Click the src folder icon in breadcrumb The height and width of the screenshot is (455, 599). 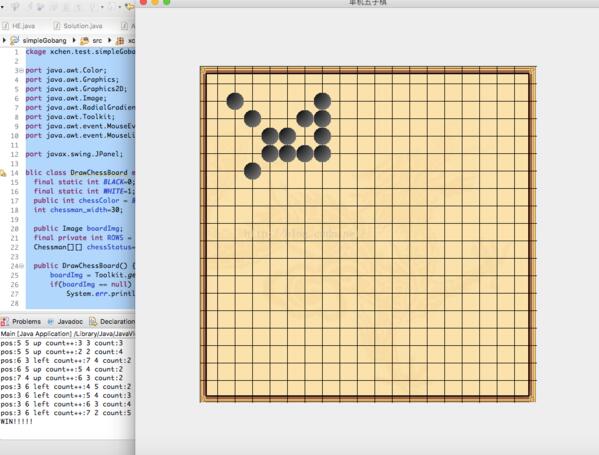click(x=84, y=40)
